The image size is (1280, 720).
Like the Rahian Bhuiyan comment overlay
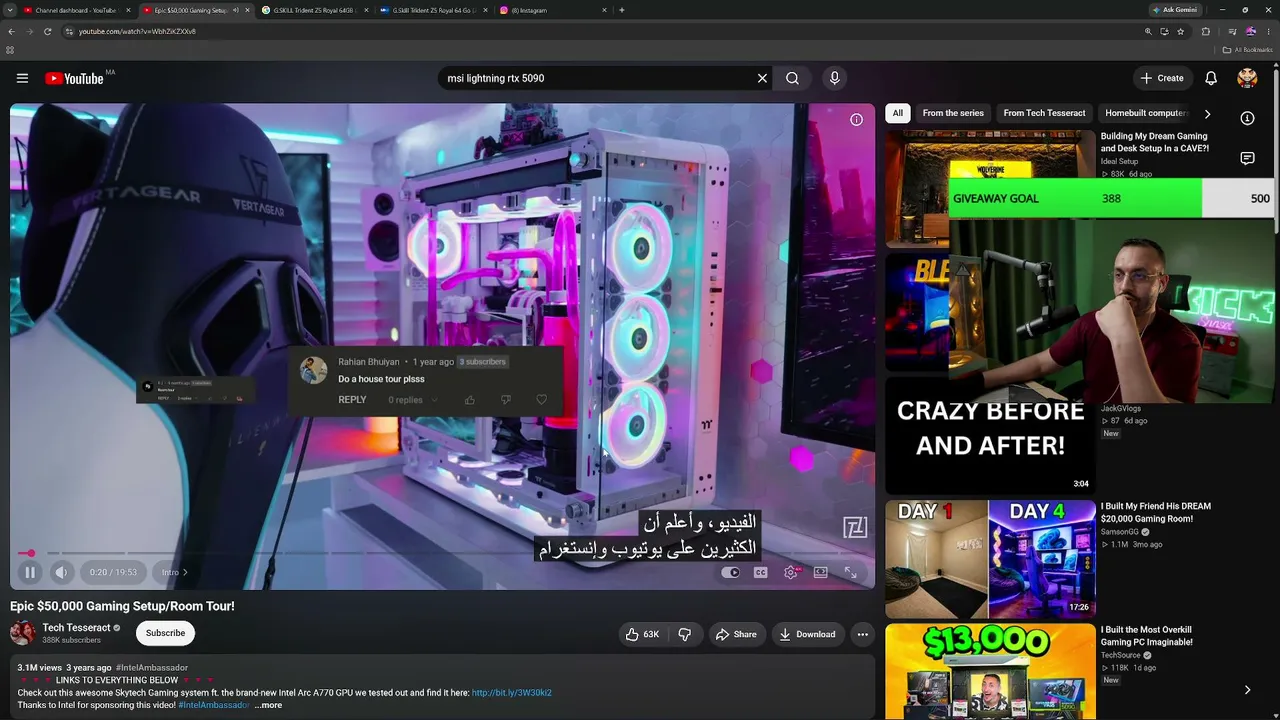coord(470,400)
